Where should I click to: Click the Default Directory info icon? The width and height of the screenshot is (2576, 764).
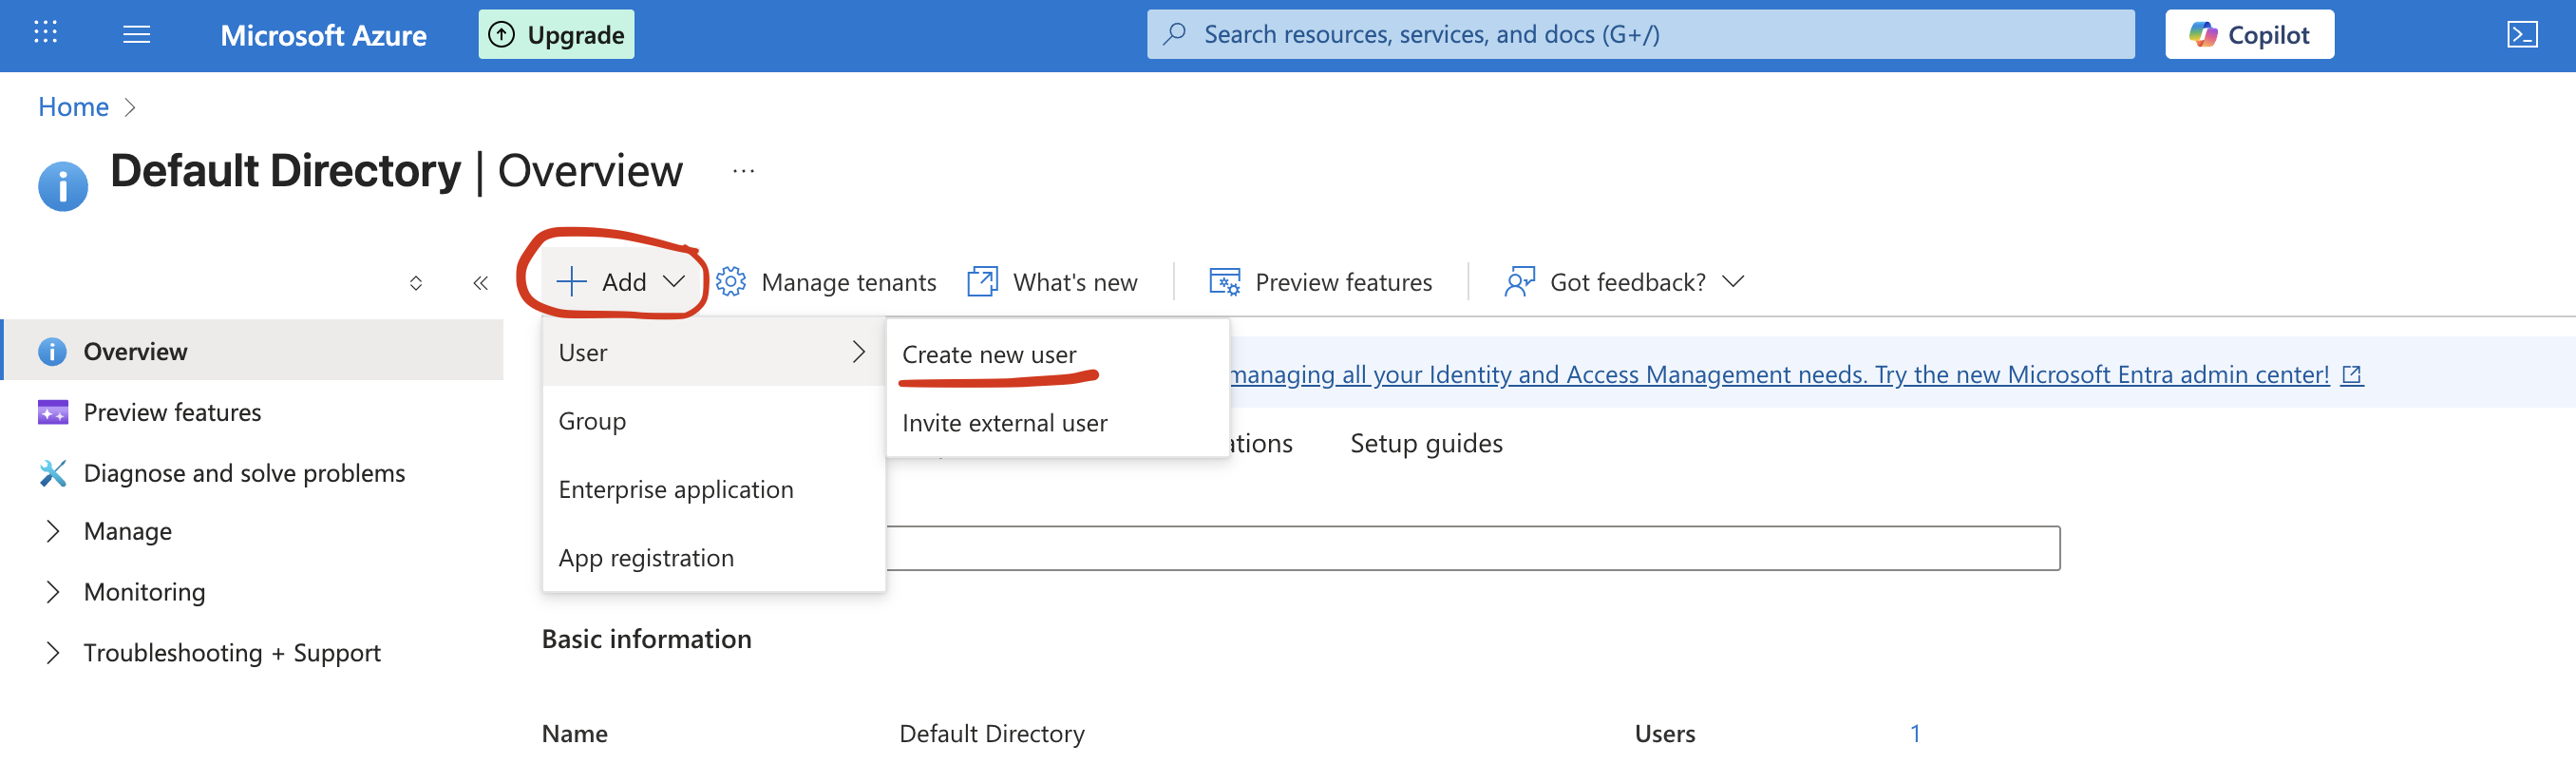pyautogui.click(x=63, y=186)
